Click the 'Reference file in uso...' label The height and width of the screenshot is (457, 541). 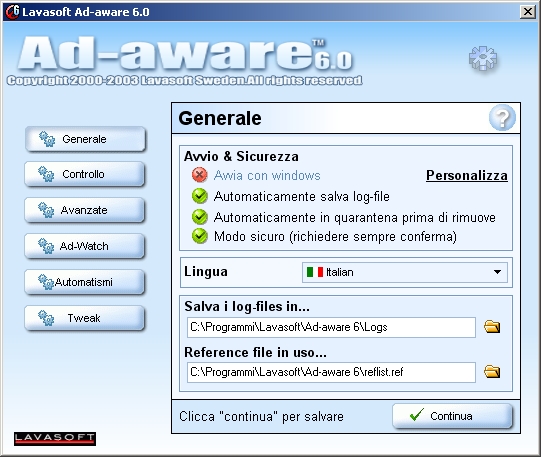point(255,352)
